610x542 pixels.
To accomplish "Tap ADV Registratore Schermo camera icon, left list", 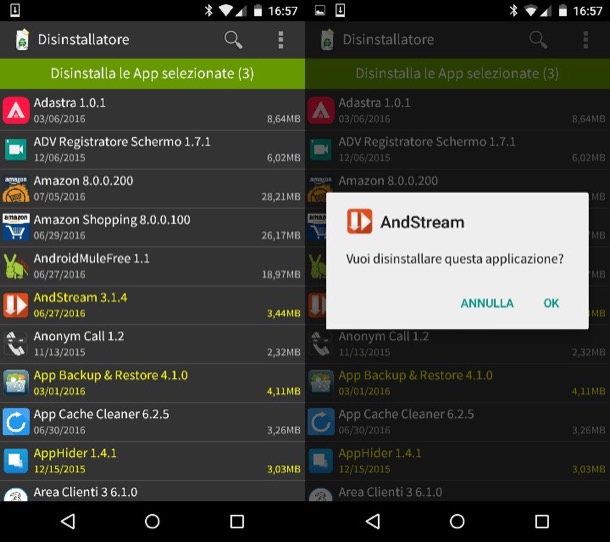I will pos(16,149).
